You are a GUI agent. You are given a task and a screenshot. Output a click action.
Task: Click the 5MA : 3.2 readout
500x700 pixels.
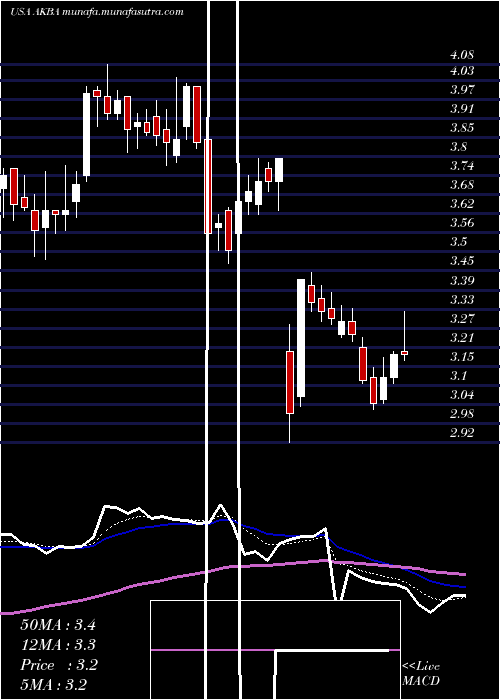point(54,685)
